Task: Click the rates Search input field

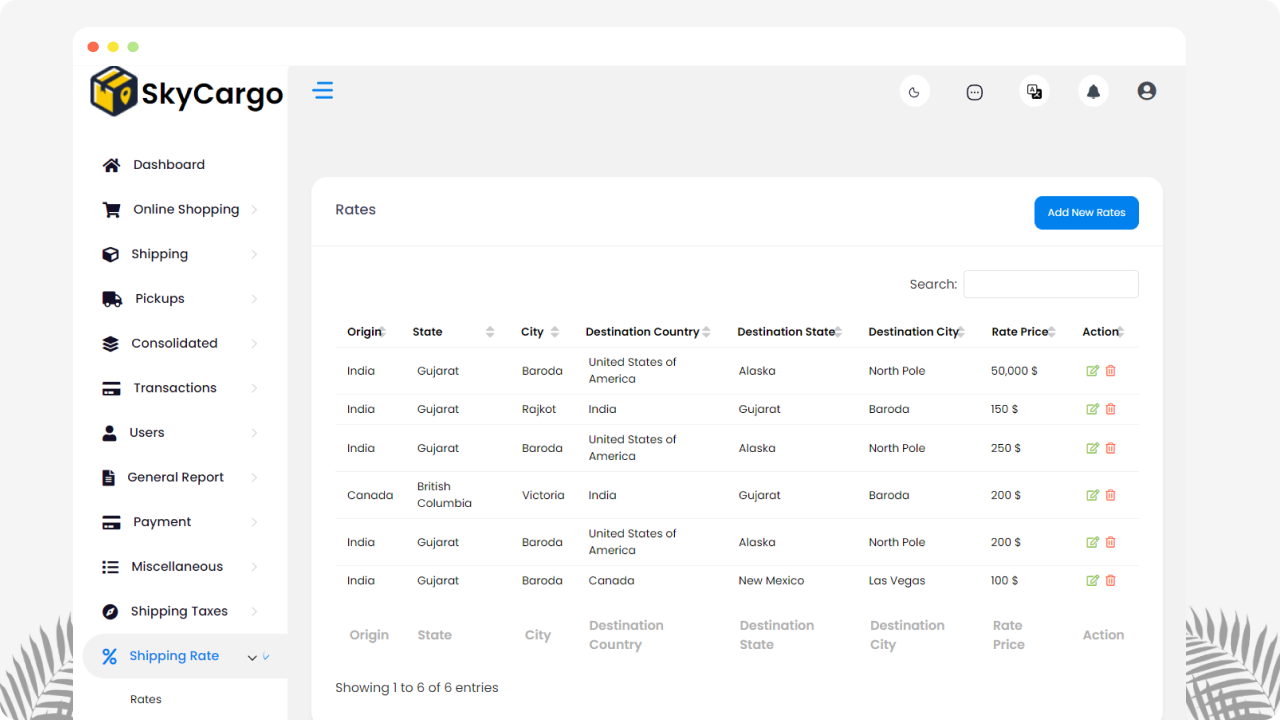Action: [1050, 284]
